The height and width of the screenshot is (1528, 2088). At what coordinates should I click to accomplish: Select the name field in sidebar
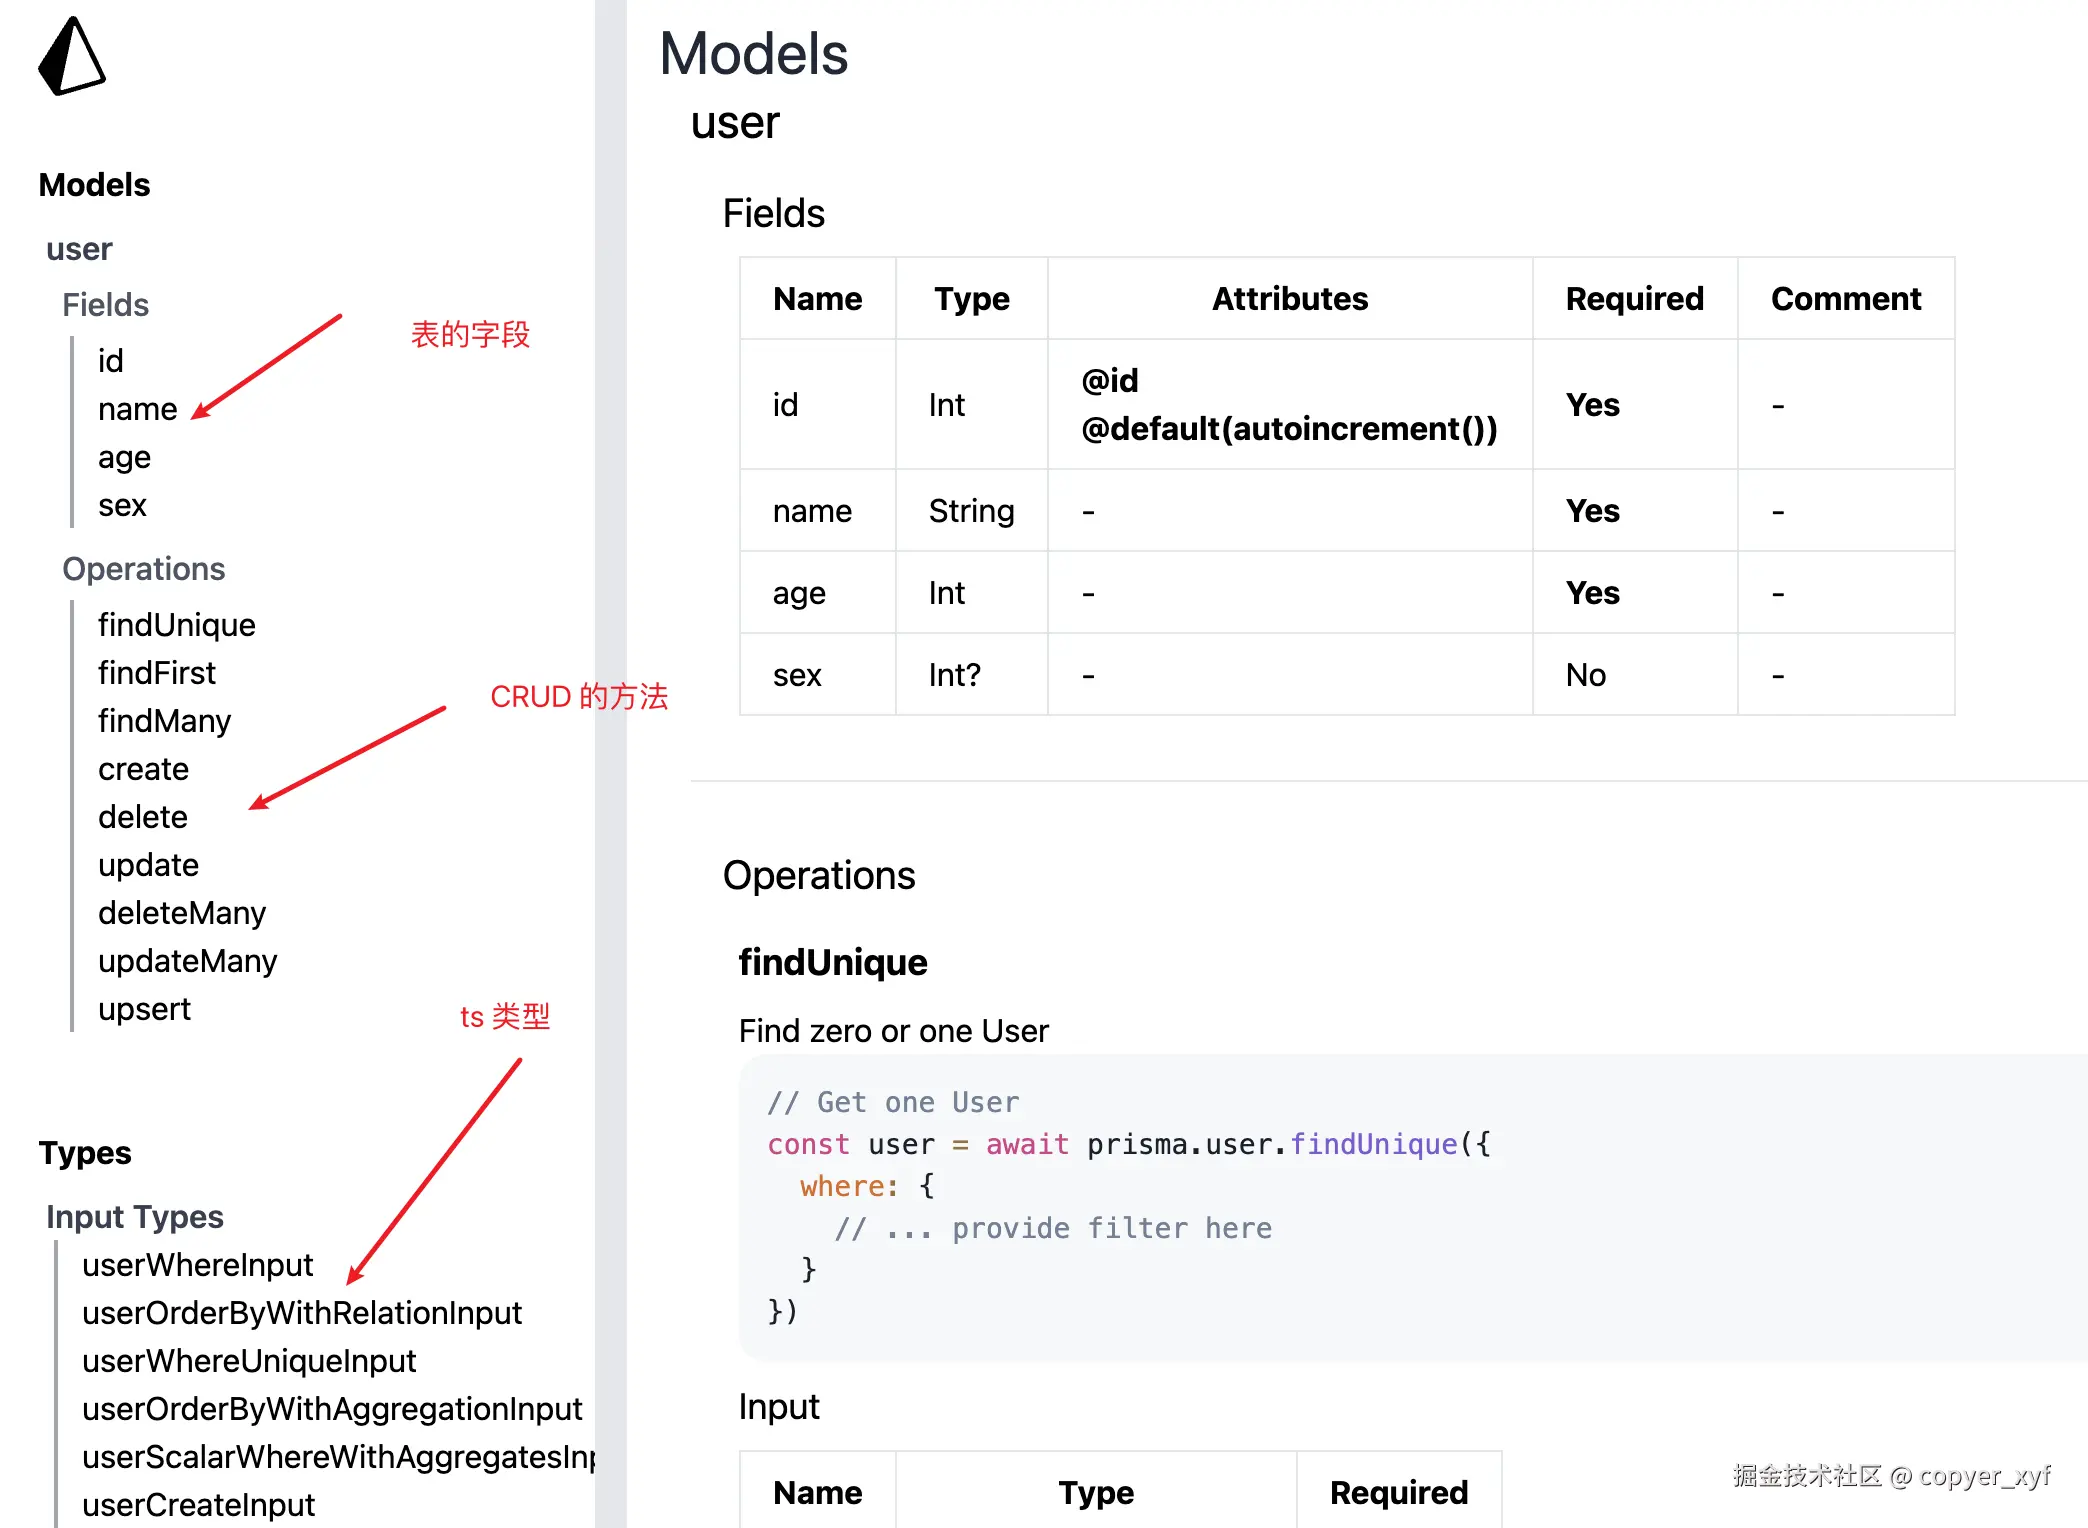(137, 409)
